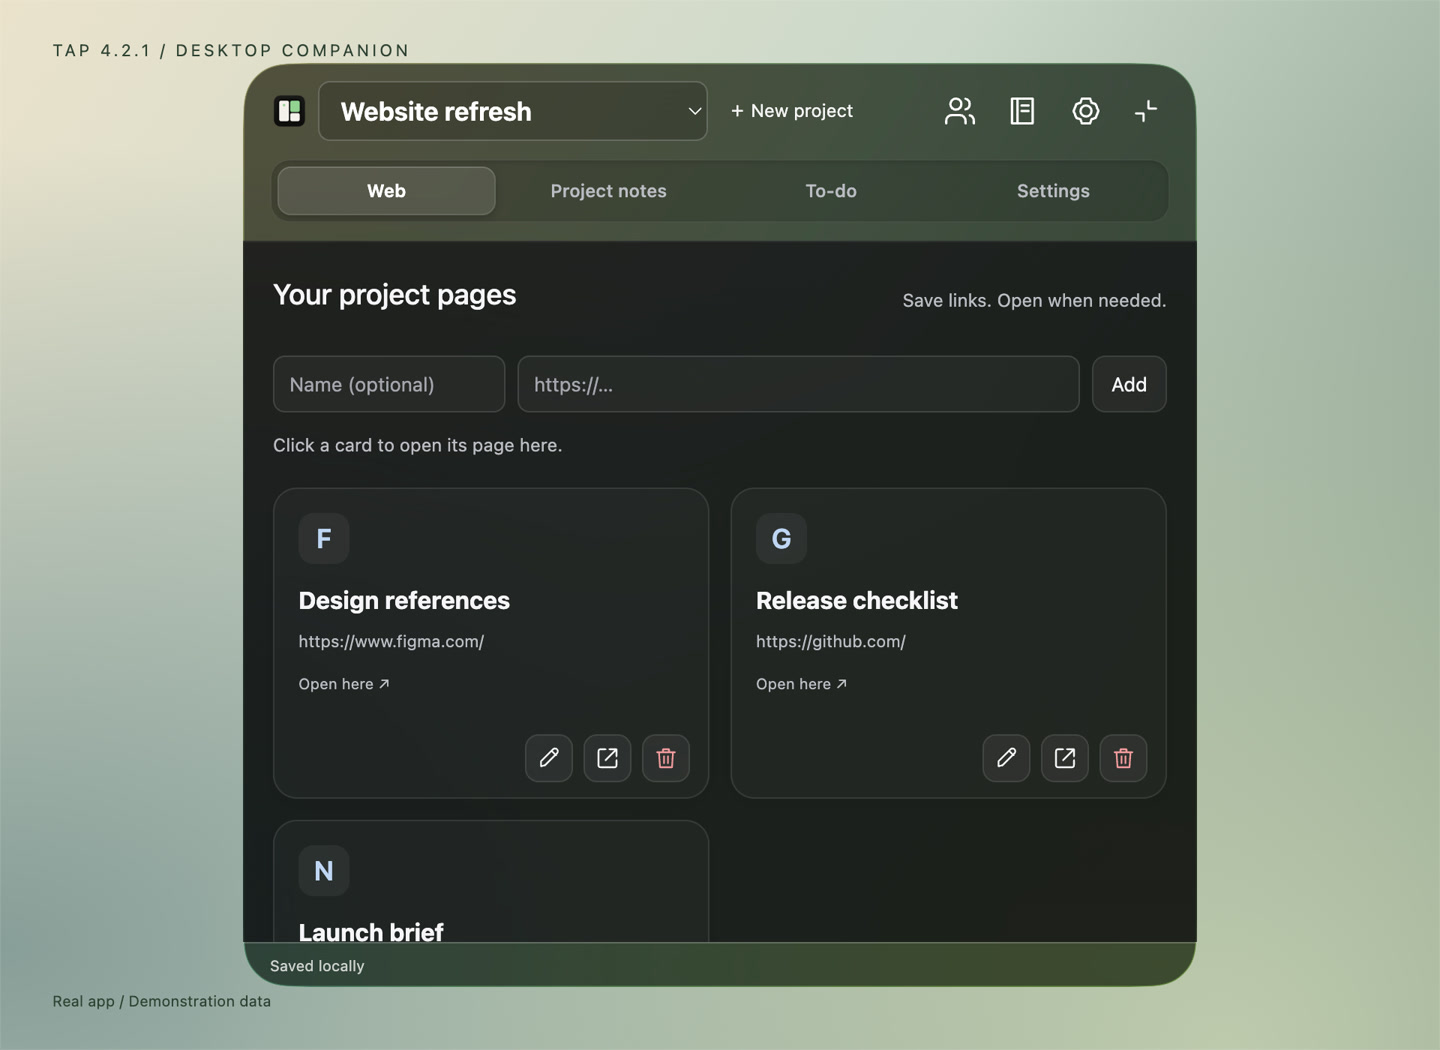Click the New project button
Screen dimensions: 1440x1050
[792, 111]
